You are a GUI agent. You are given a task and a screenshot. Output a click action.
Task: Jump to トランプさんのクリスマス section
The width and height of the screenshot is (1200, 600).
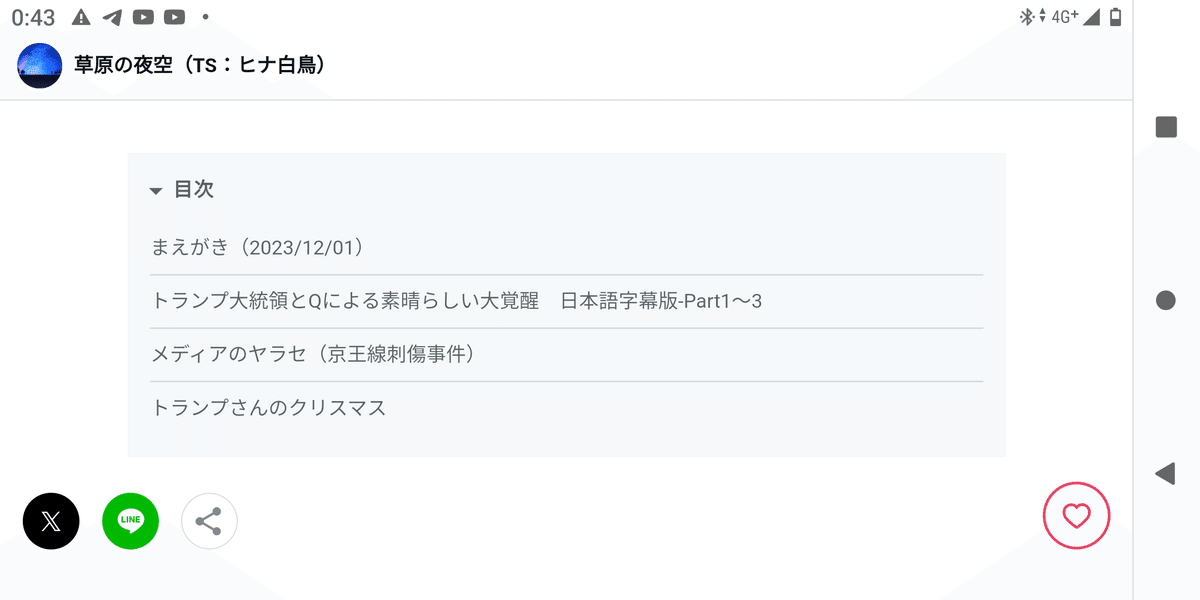pos(268,408)
